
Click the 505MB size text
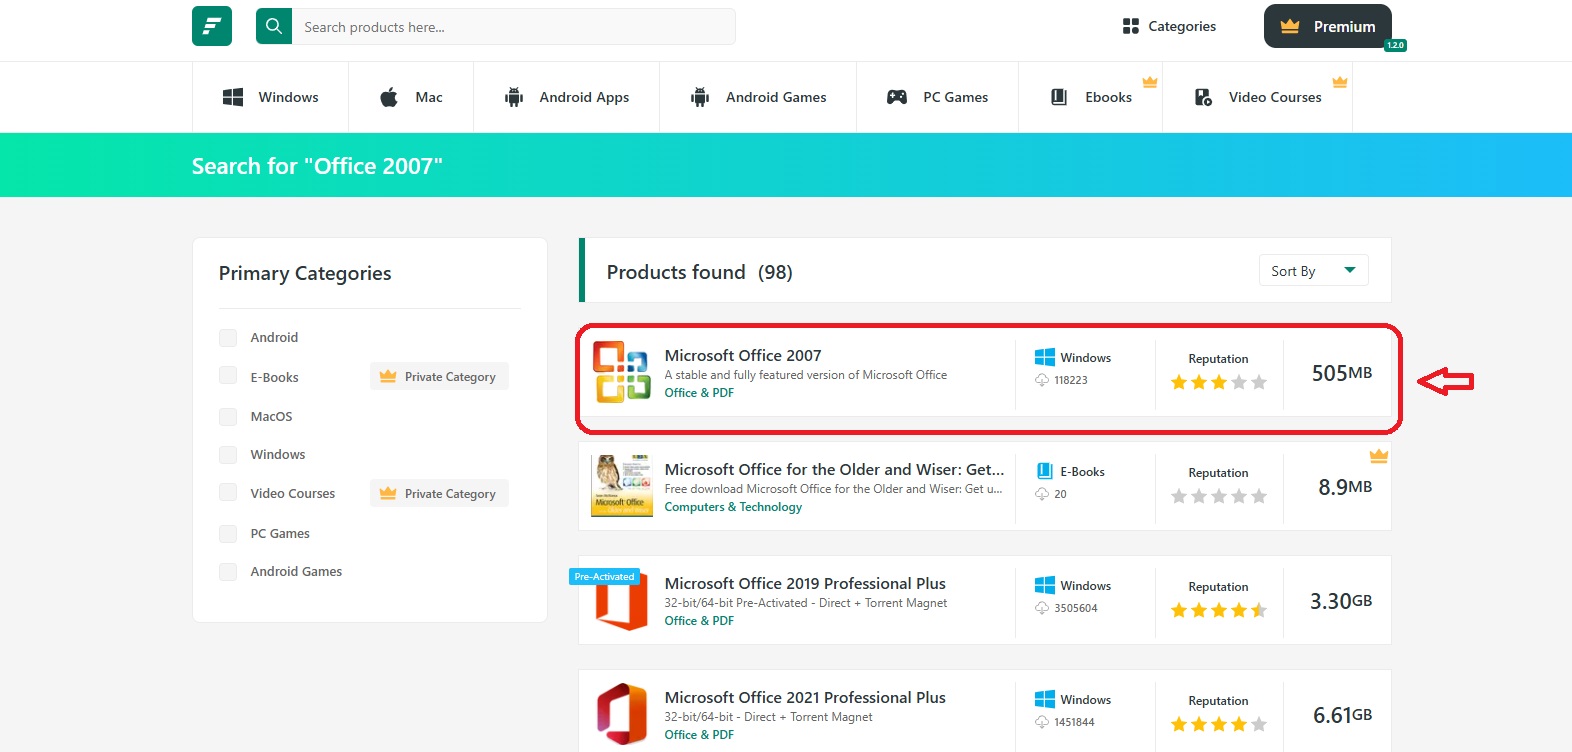tap(1341, 373)
